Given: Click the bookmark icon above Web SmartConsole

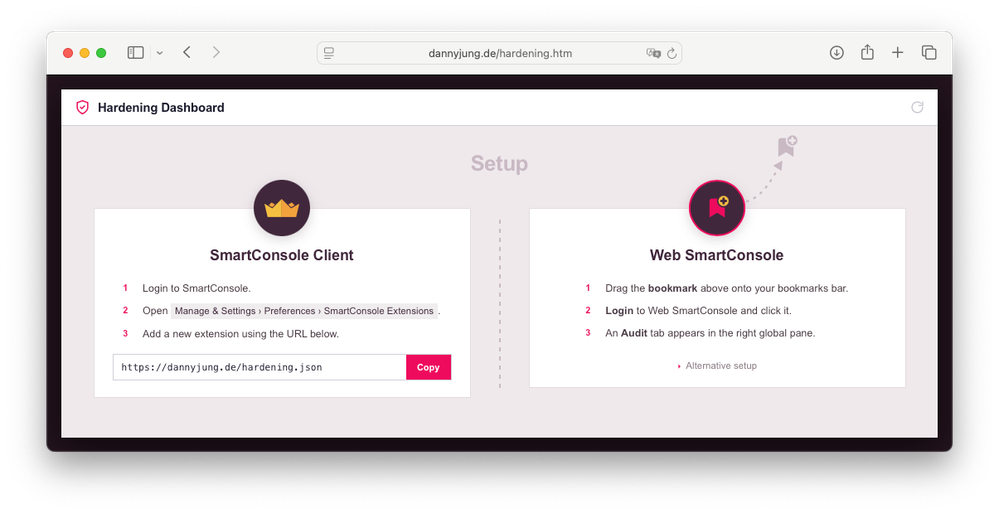Looking at the screenshot, I should coord(717,208).
